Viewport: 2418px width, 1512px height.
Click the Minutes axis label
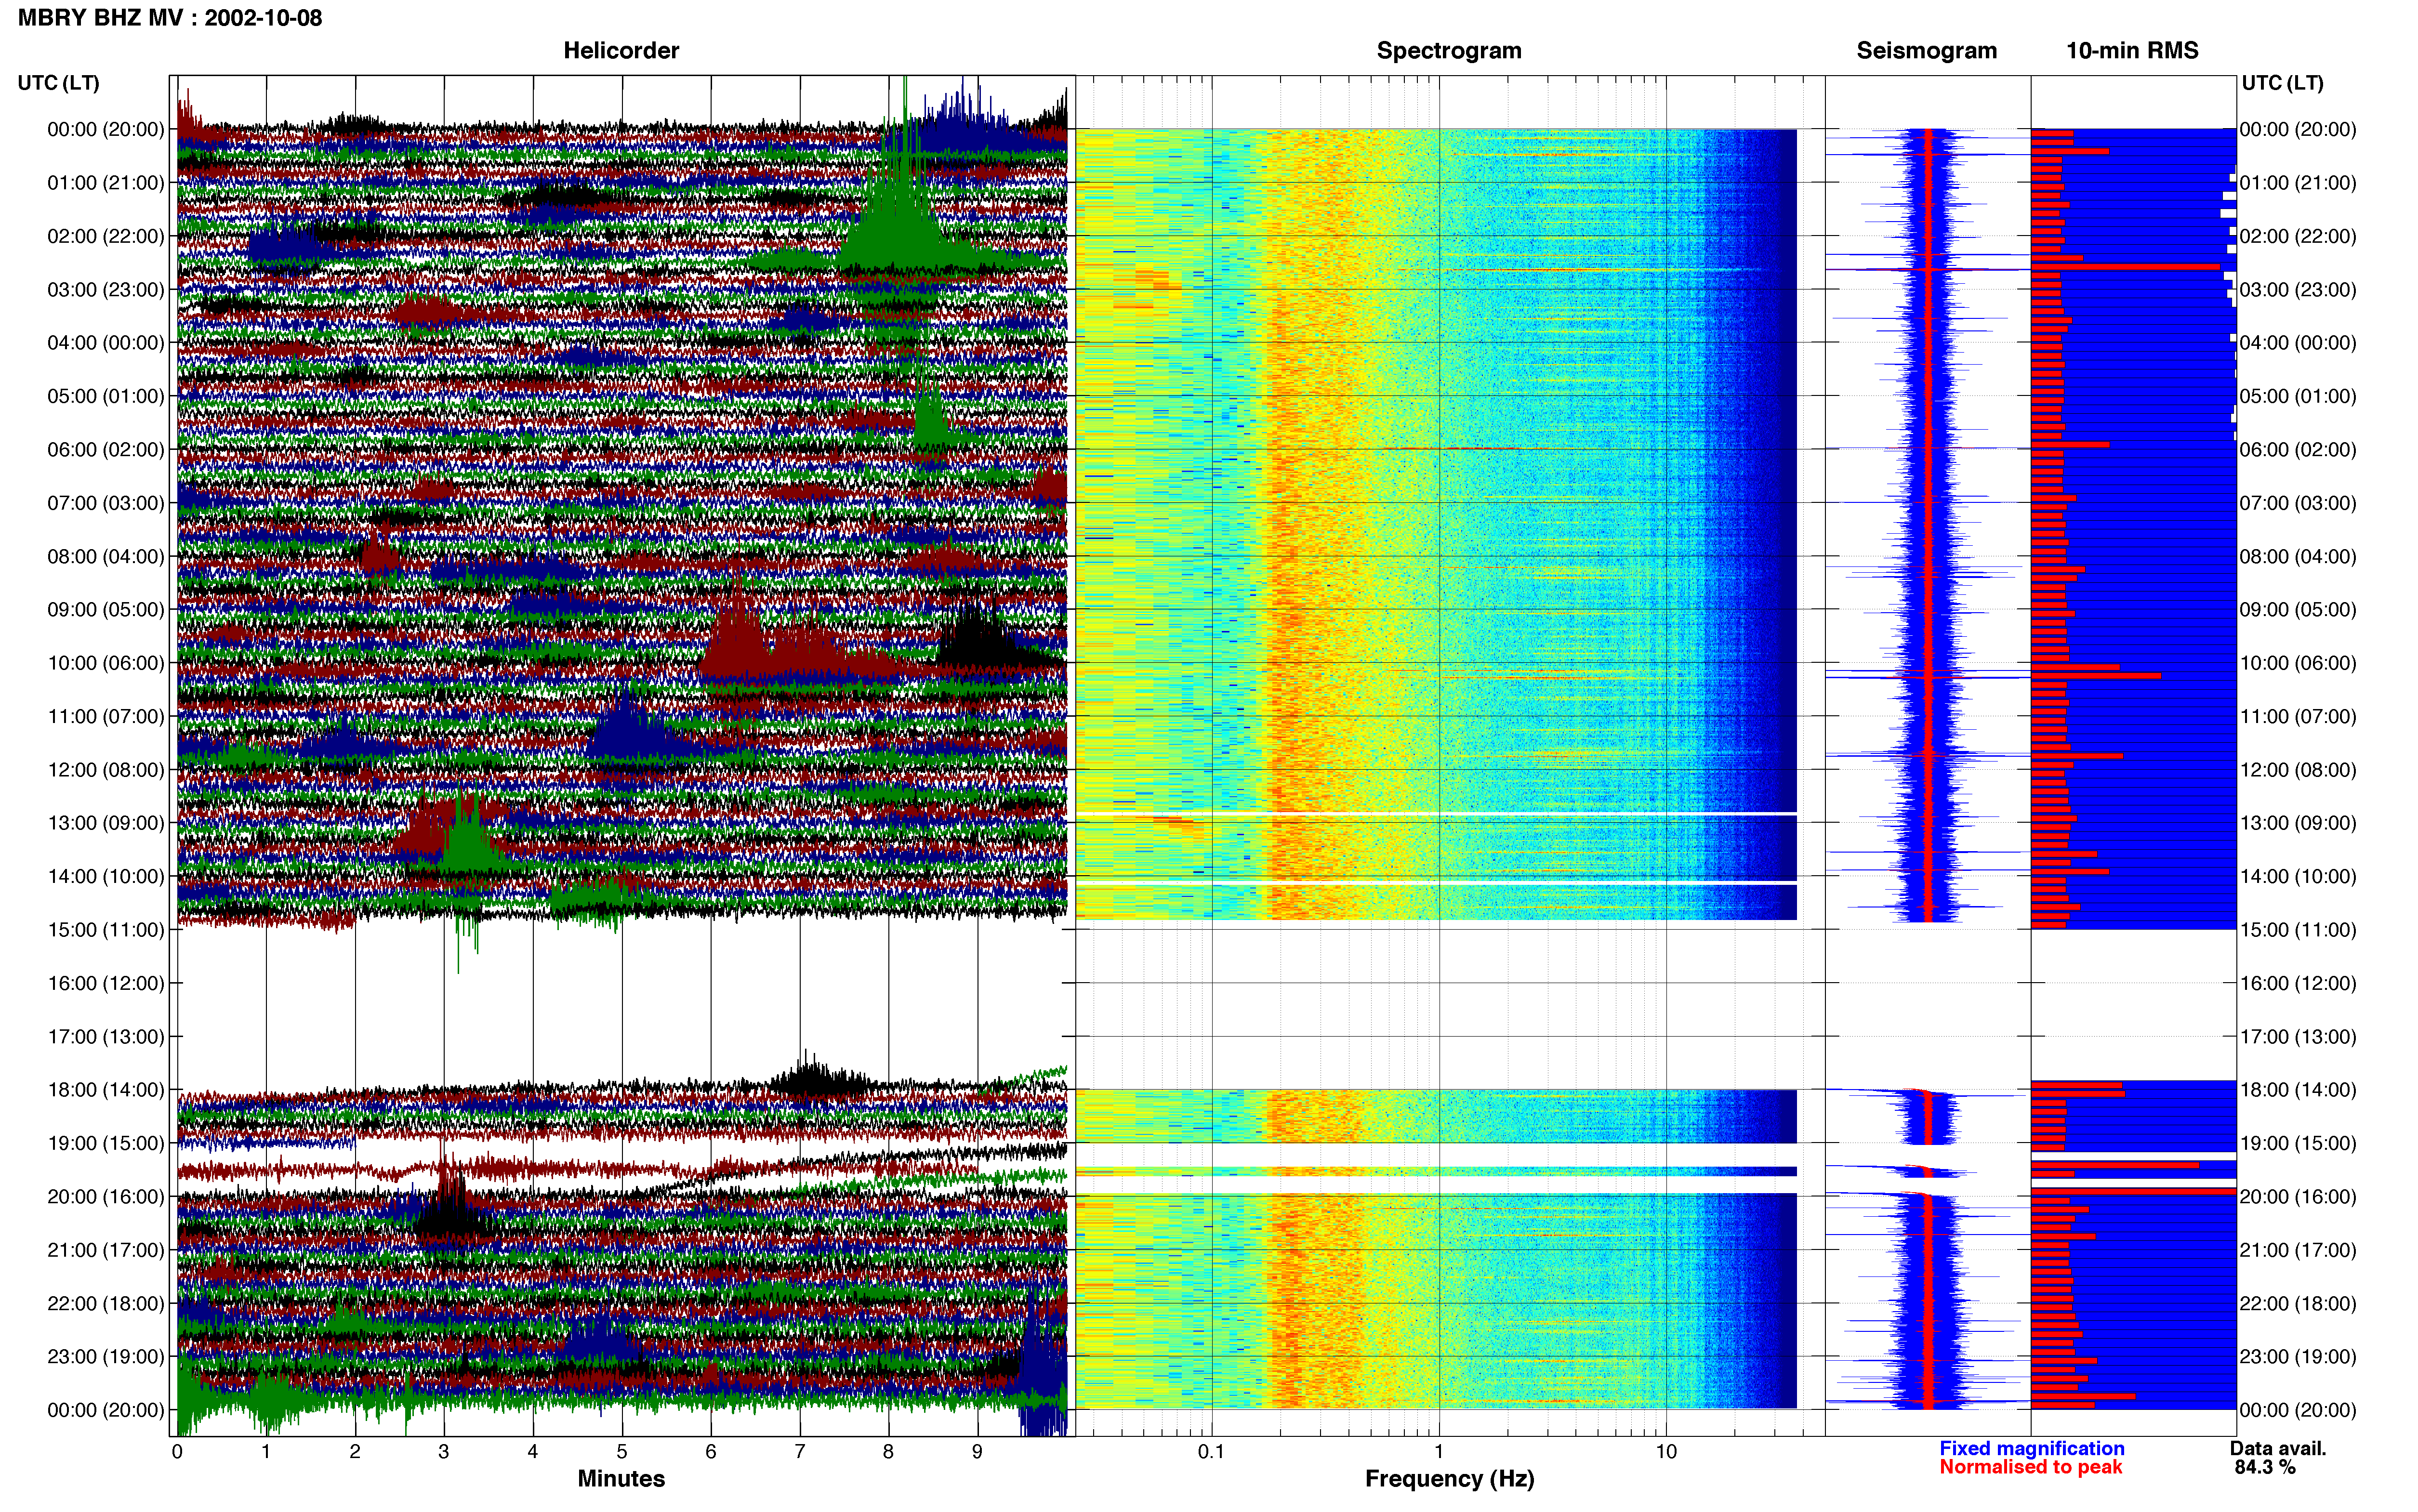click(621, 1478)
